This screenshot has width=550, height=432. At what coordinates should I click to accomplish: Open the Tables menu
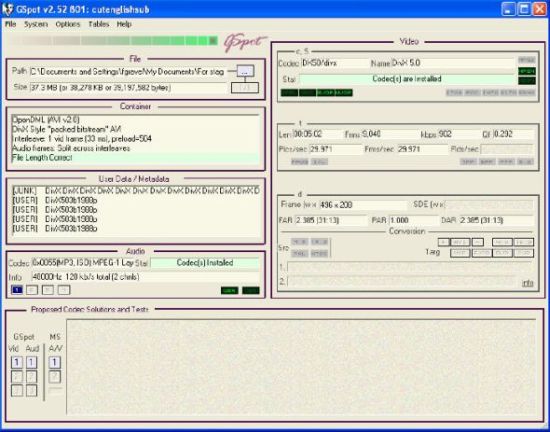99,24
